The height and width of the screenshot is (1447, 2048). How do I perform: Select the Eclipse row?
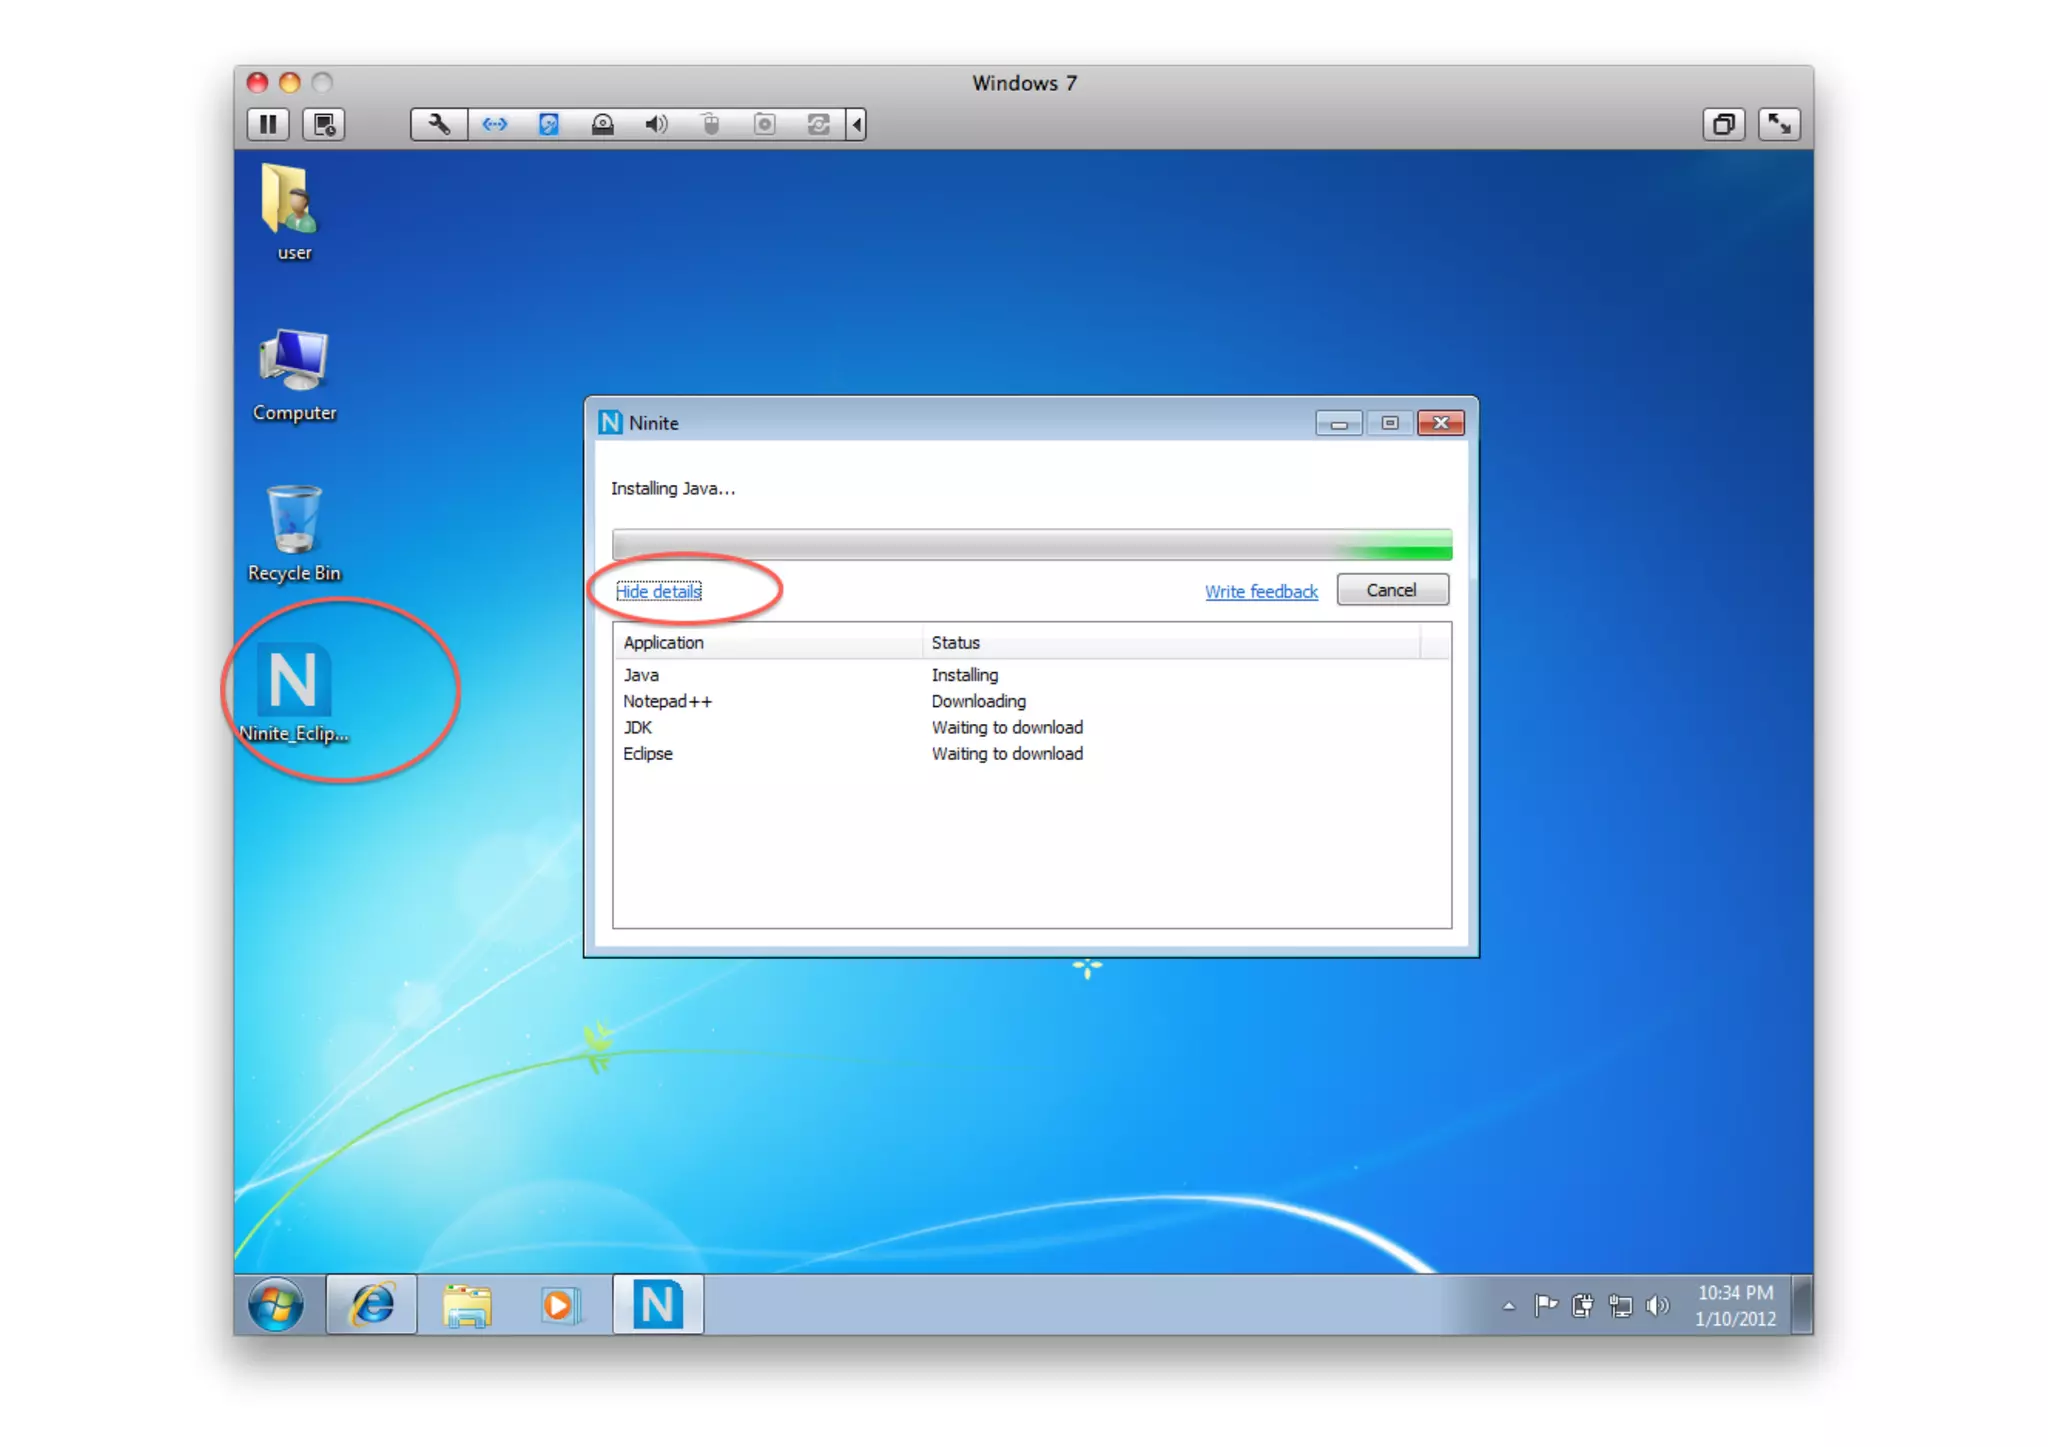point(1032,753)
